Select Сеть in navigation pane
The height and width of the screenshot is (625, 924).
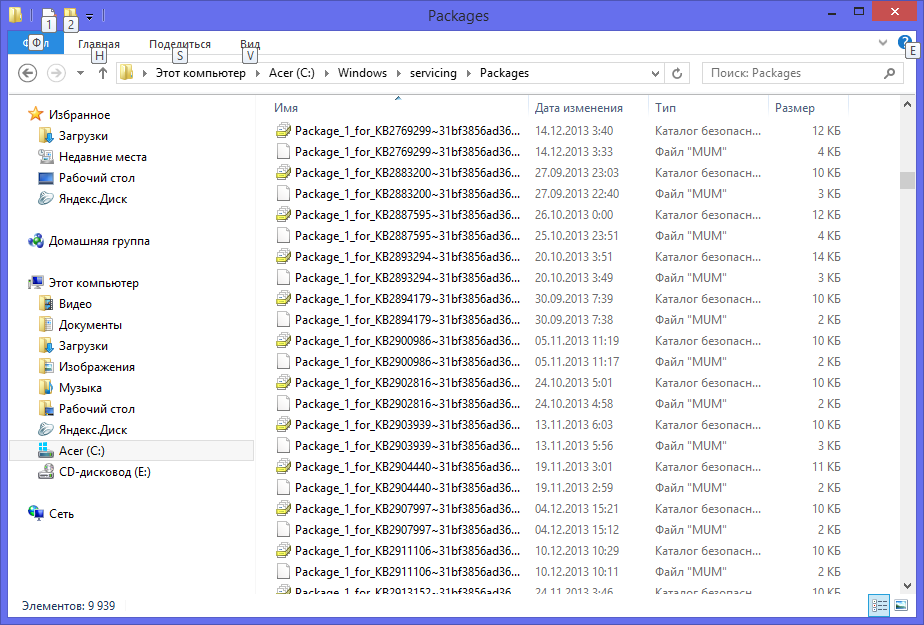(x=61, y=514)
